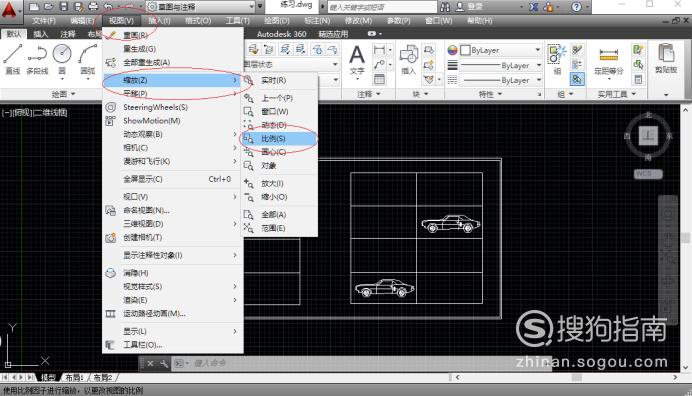
Task: Click the 定距等分 measure icon
Action: tap(609, 61)
